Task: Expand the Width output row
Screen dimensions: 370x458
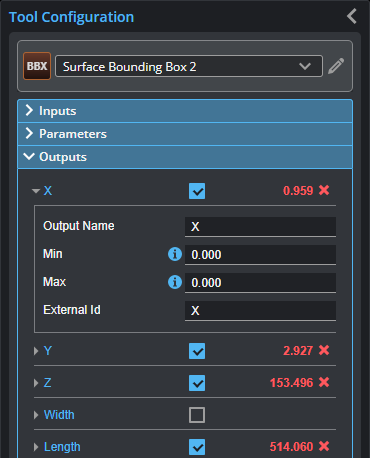Action: tap(36, 415)
